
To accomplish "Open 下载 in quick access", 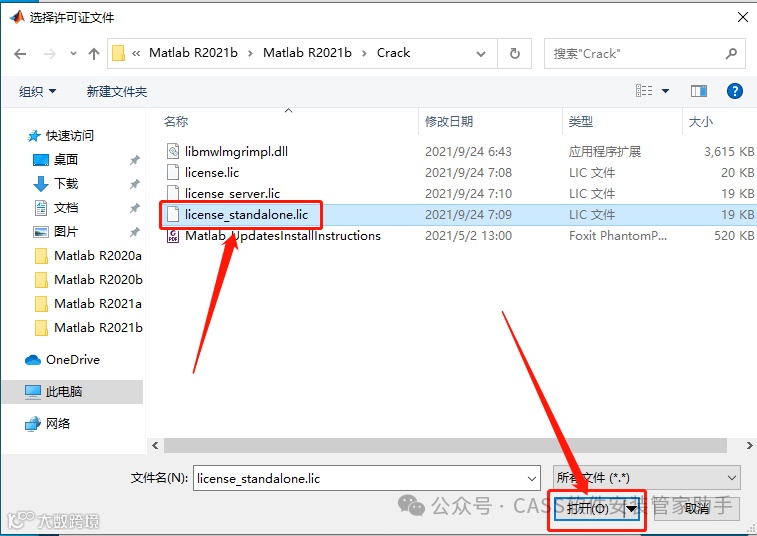I will (x=66, y=183).
